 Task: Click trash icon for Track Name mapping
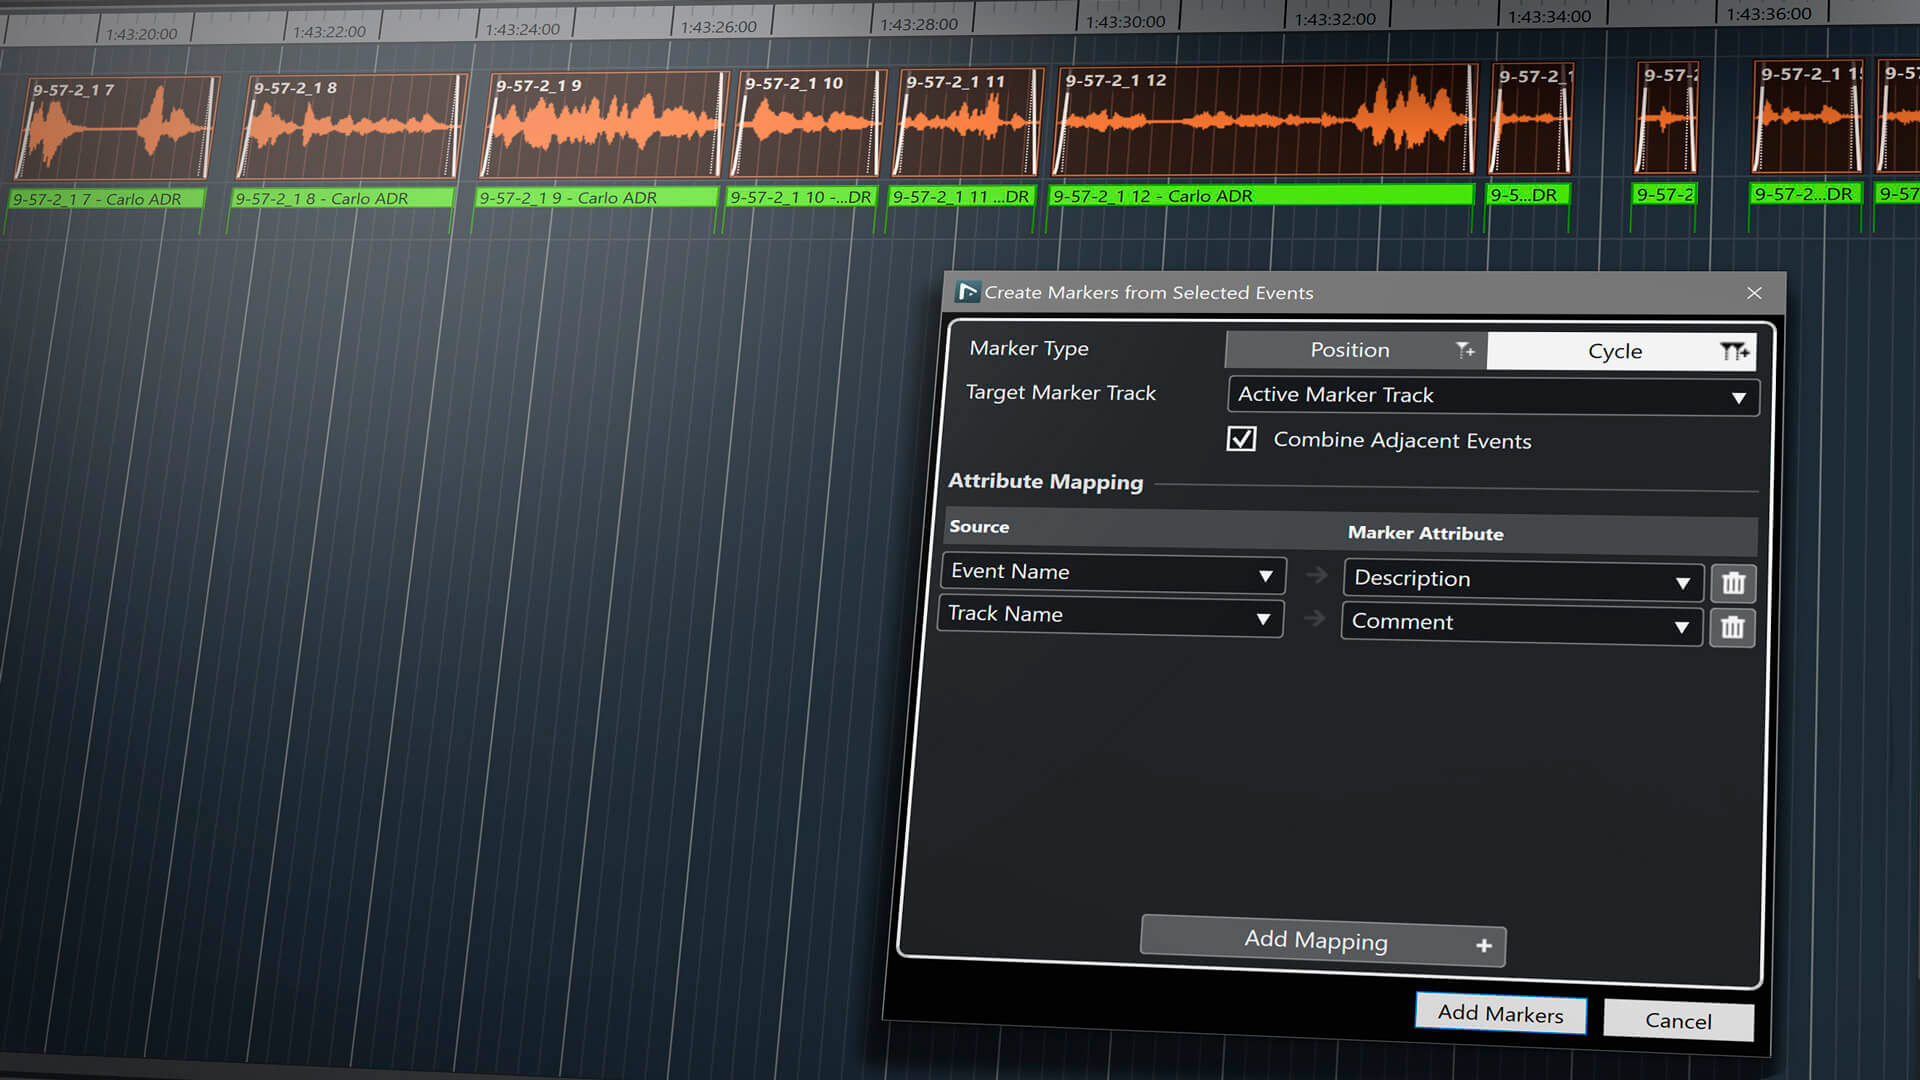coord(1732,628)
